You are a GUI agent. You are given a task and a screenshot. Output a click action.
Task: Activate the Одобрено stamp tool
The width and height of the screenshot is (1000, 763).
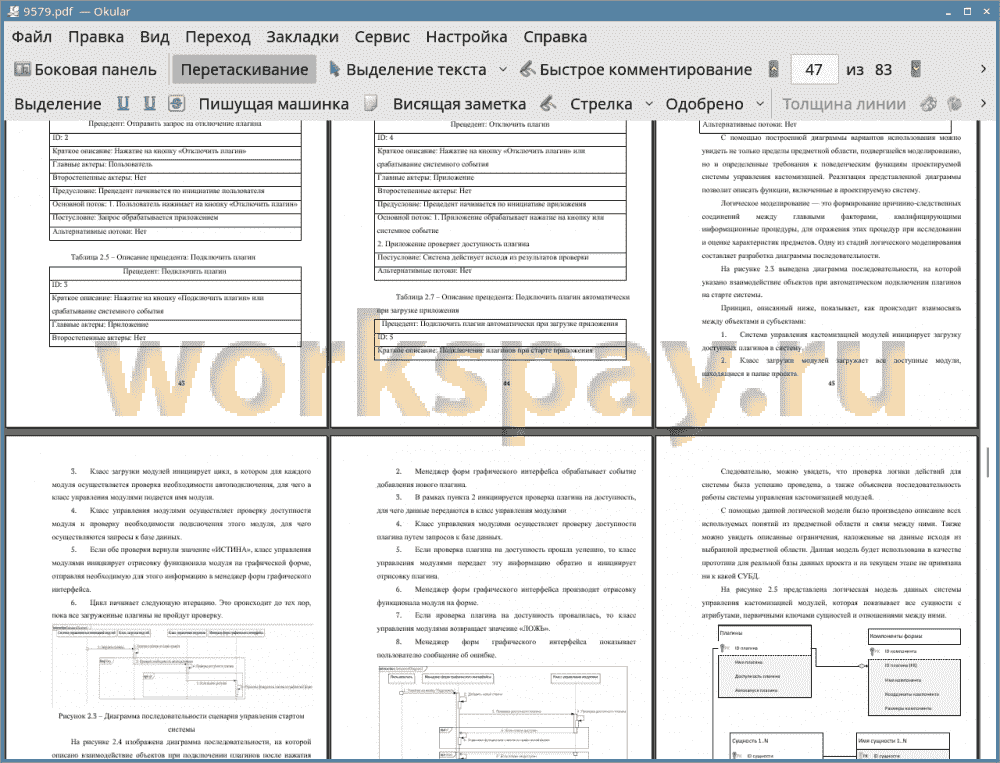click(x=704, y=104)
